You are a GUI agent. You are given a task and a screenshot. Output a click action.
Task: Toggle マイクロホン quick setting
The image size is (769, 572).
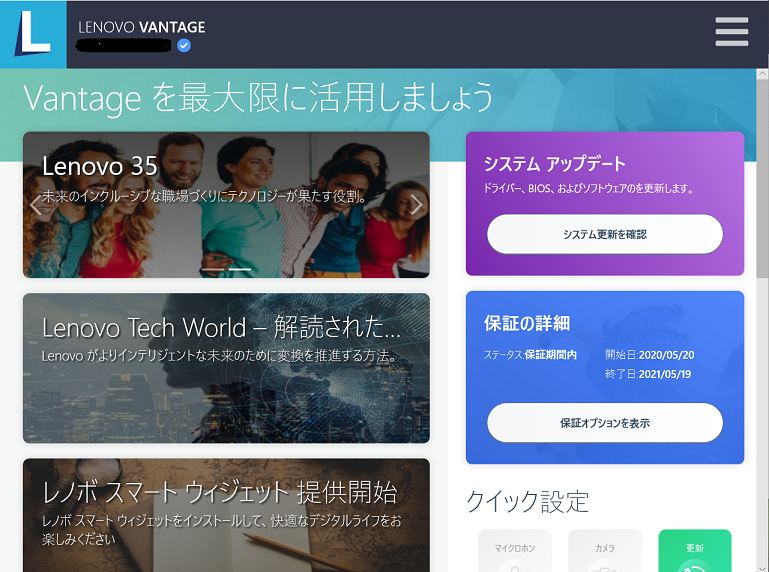pyautogui.click(x=514, y=550)
